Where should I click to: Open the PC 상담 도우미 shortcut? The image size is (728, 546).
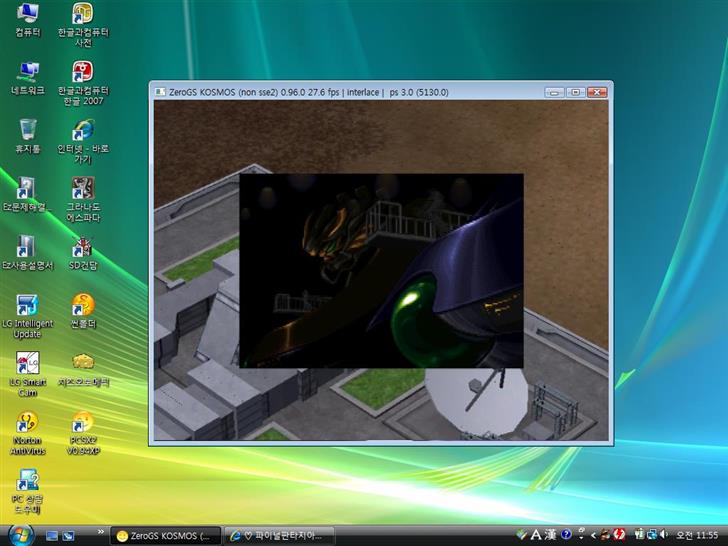click(27, 491)
